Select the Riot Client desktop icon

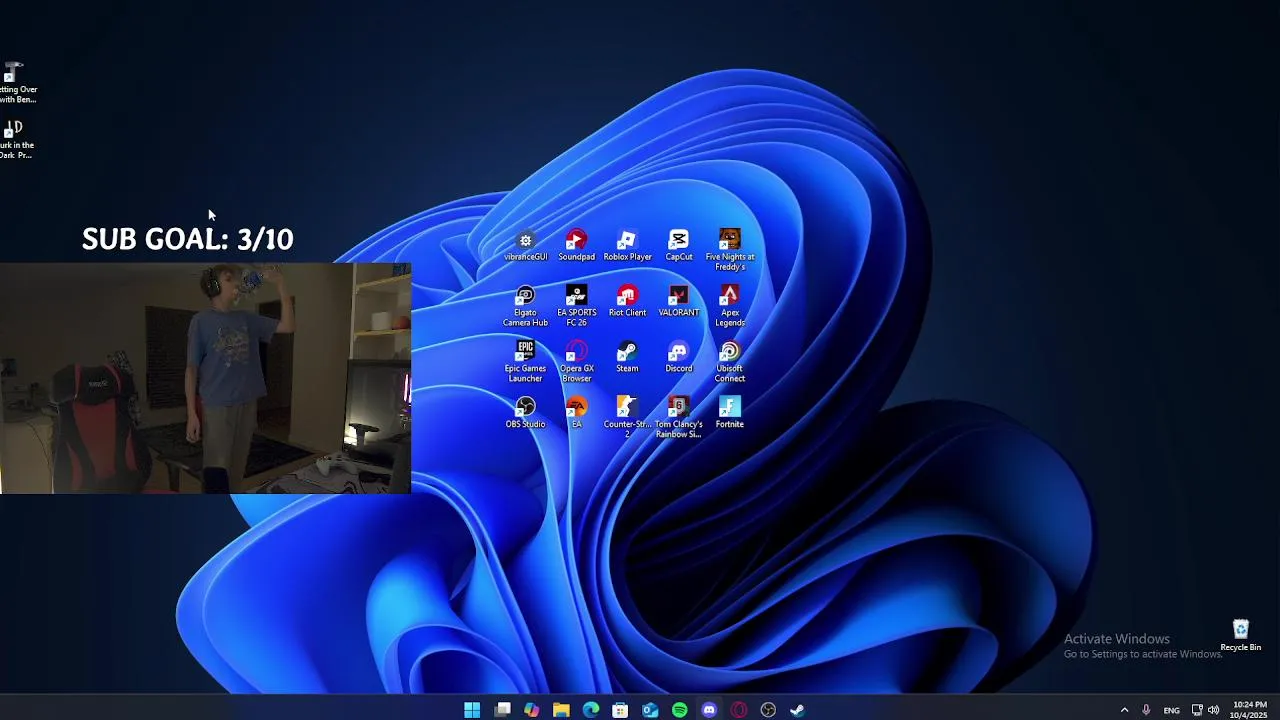(627, 302)
